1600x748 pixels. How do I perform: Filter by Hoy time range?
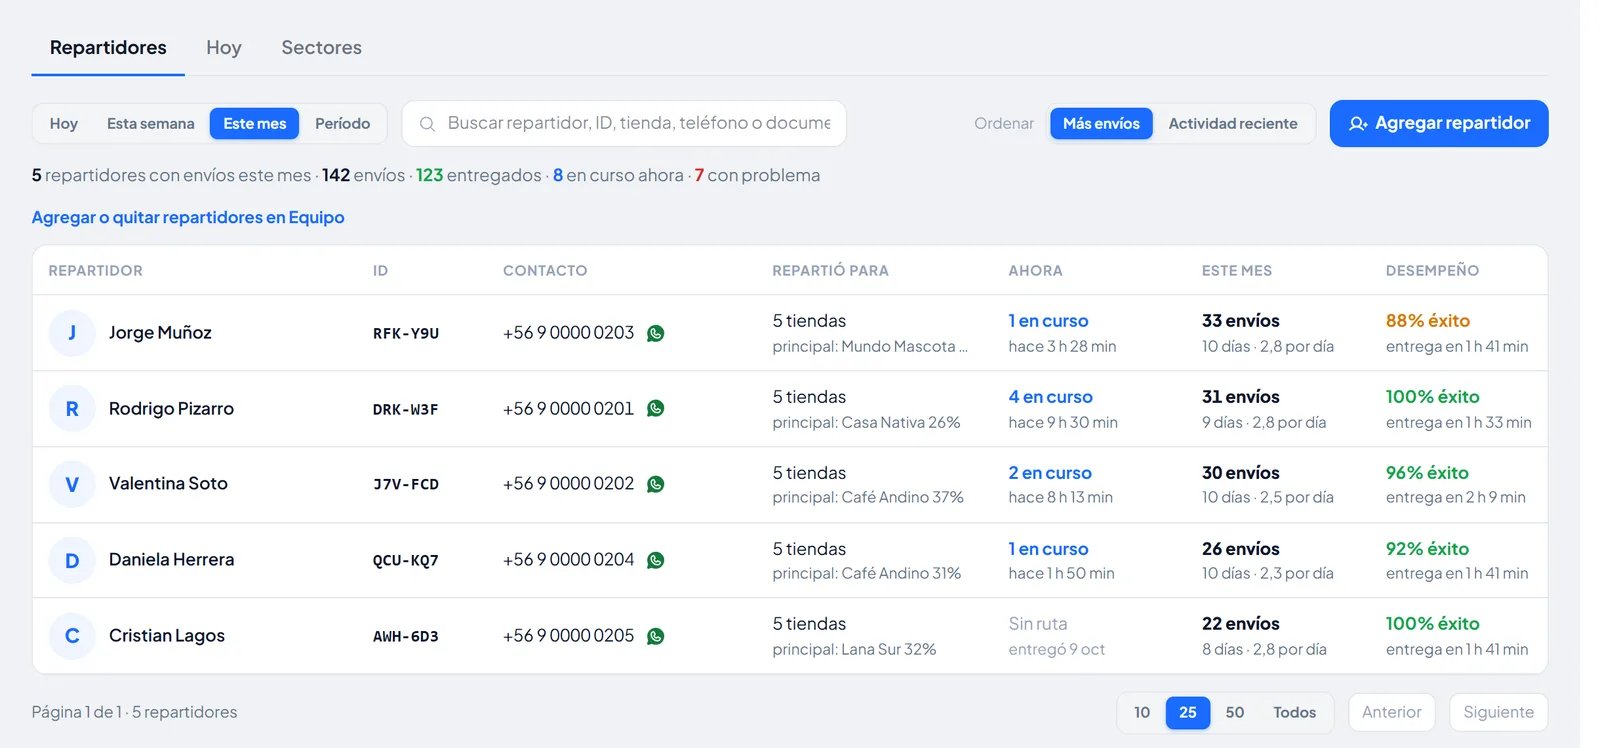(x=64, y=124)
